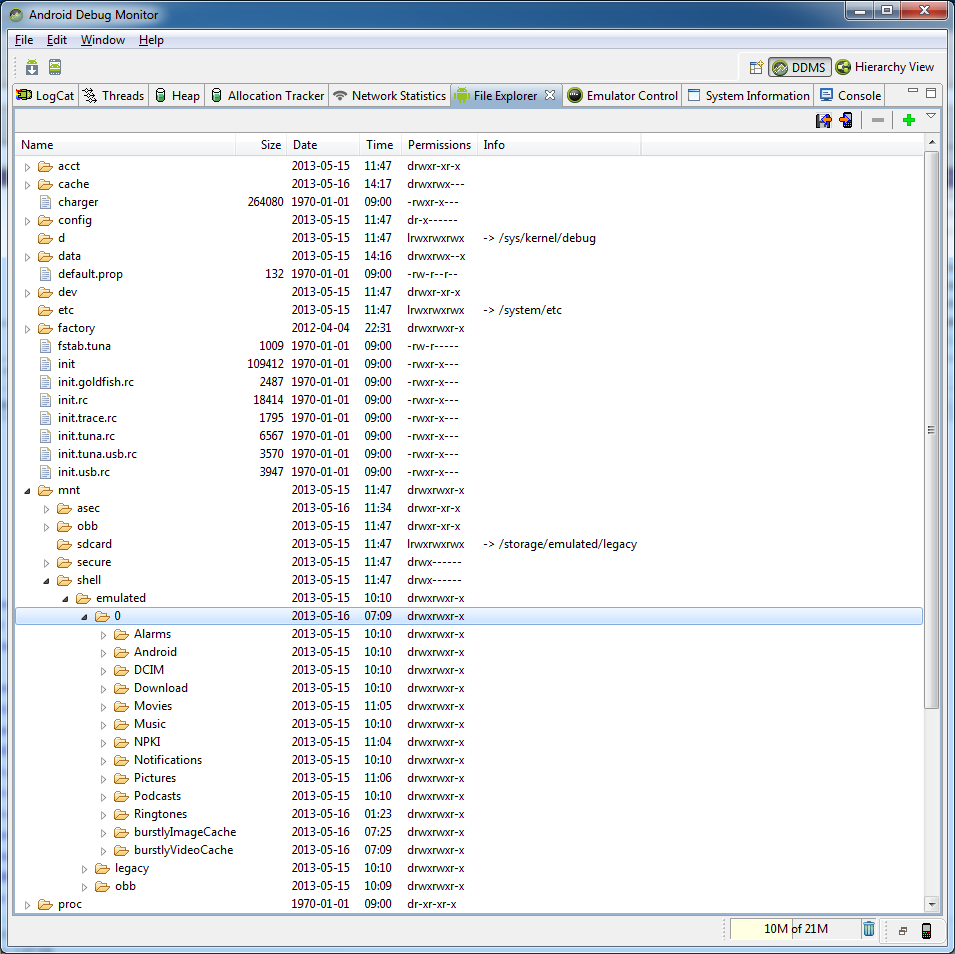The width and height of the screenshot is (955, 954).
Task: Click the heap status 10M of 21M bar
Action: (x=795, y=928)
